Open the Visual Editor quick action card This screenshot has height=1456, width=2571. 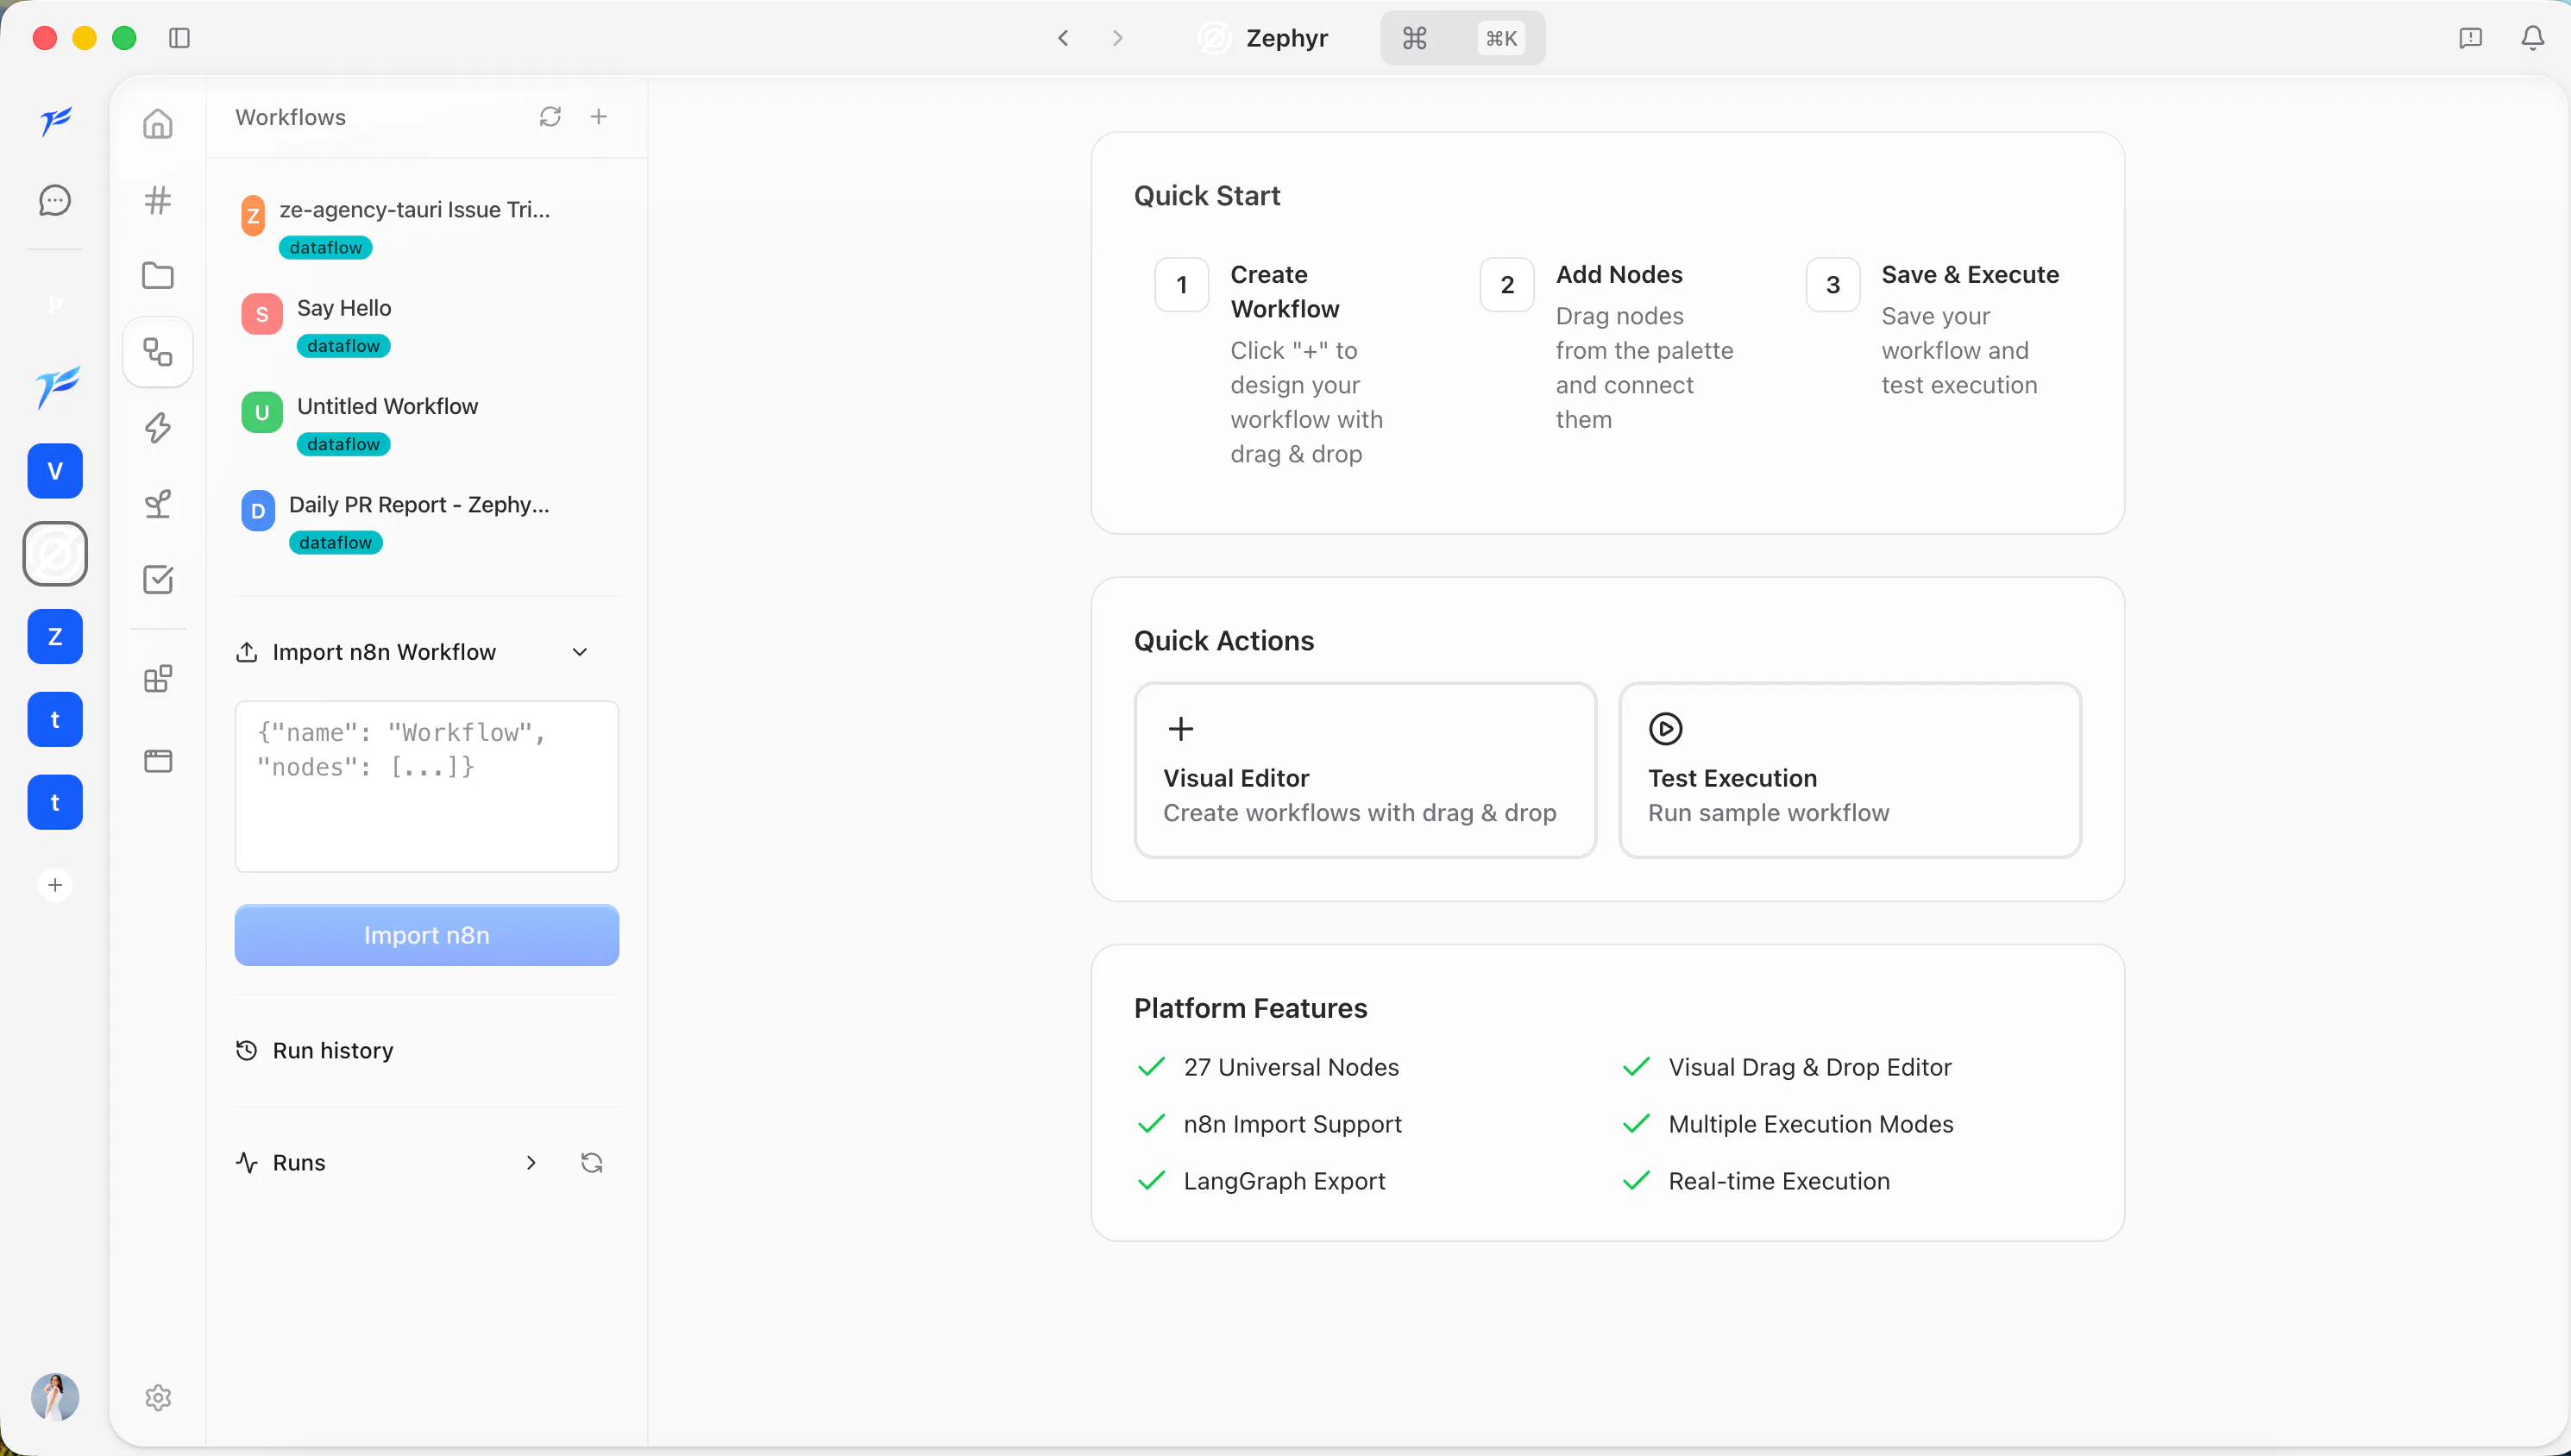coord(1365,770)
